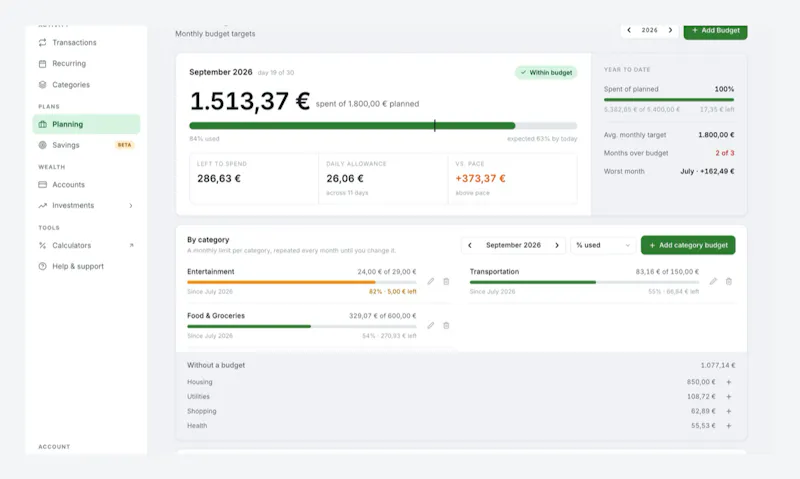Click the monthly spending progress bar

click(383, 125)
